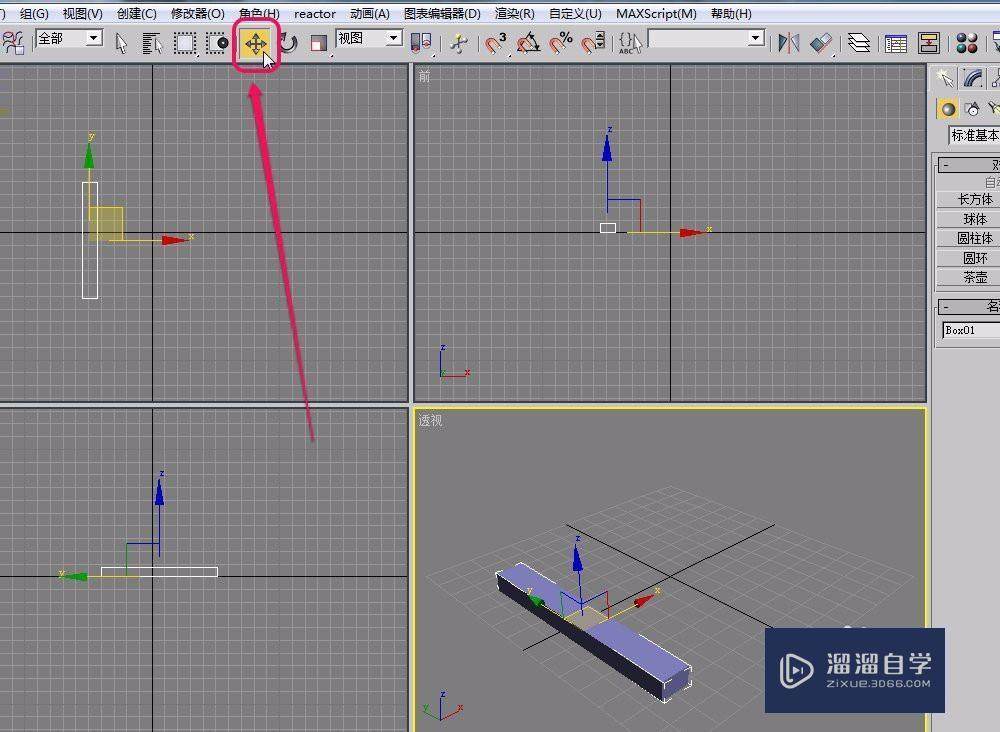Activate the Angle Snap toggle
The image size is (1000, 732).
point(529,43)
